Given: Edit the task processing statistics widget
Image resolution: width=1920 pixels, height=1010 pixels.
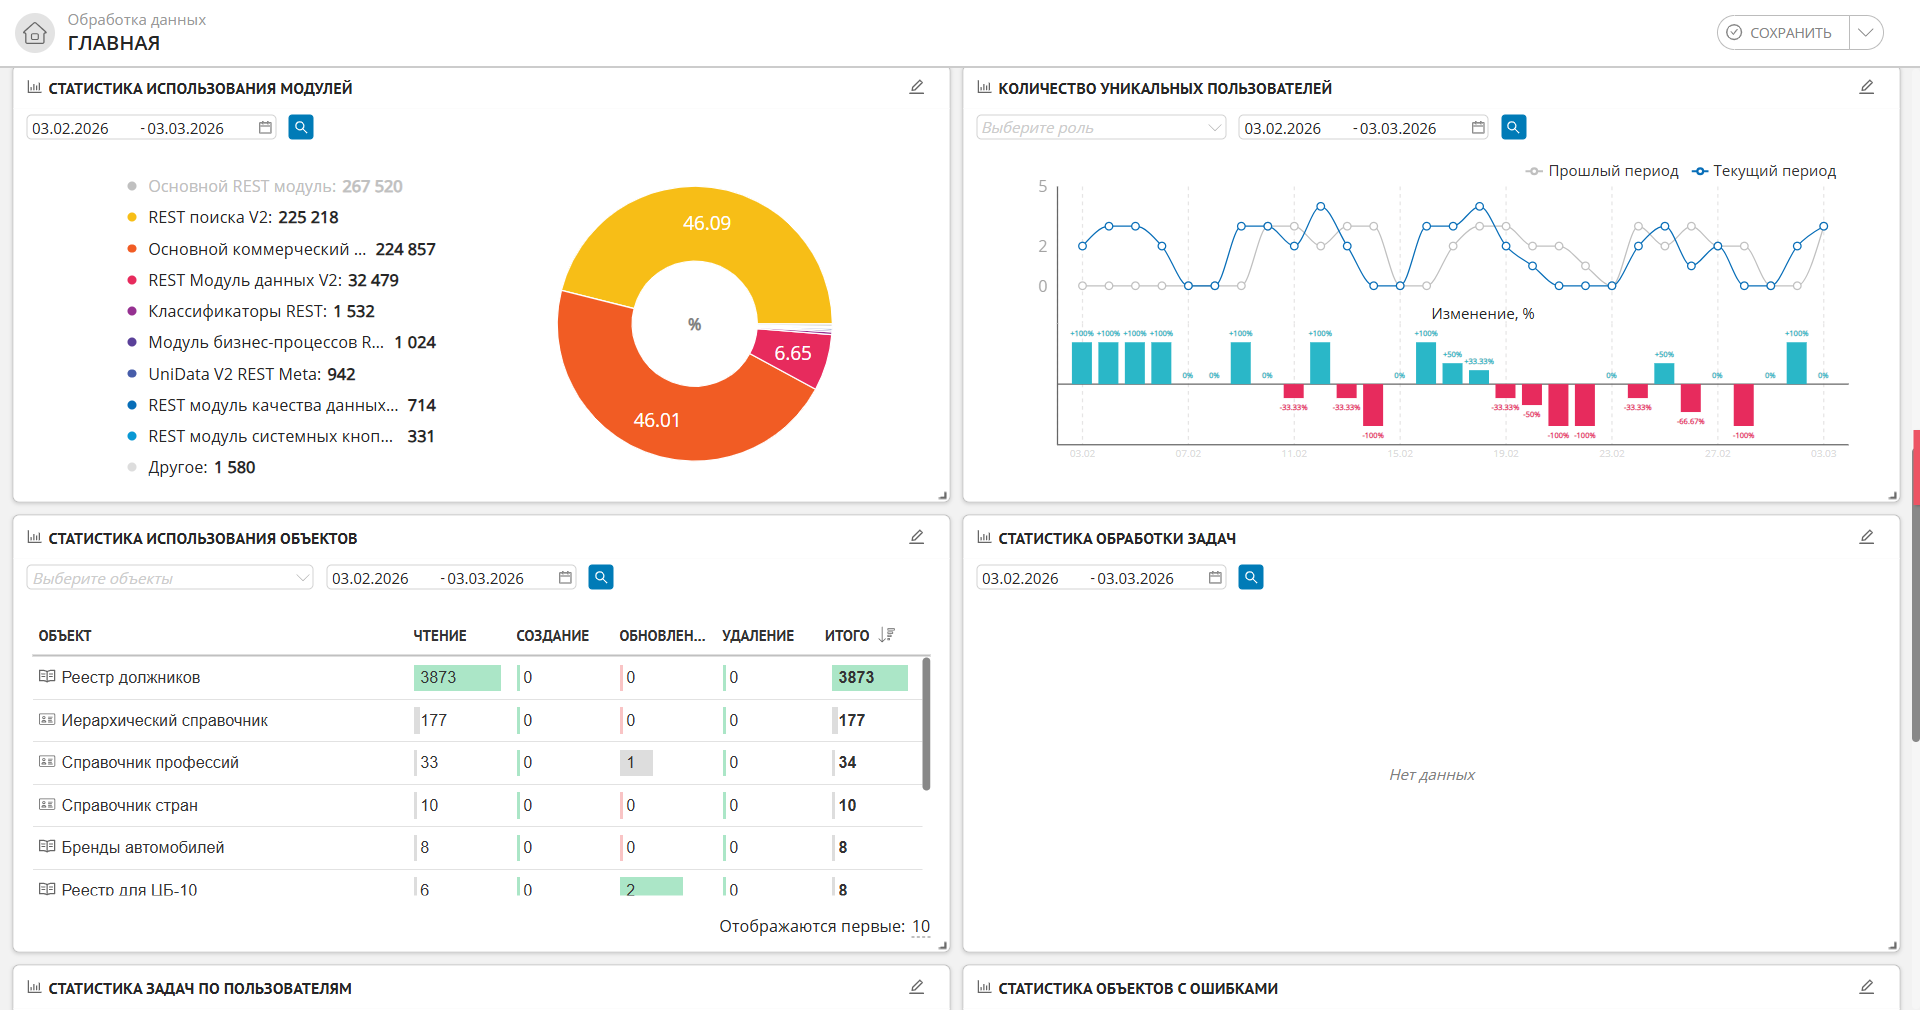Looking at the screenshot, I should click(1866, 538).
